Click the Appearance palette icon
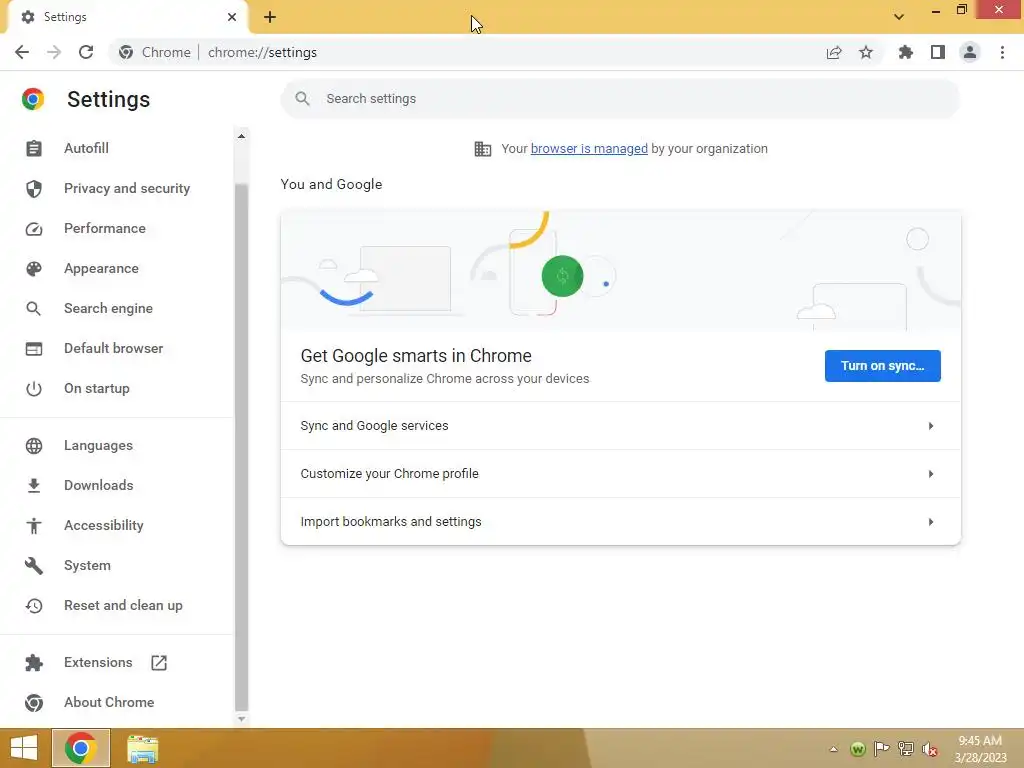The image size is (1024, 768). (x=34, y=268)
